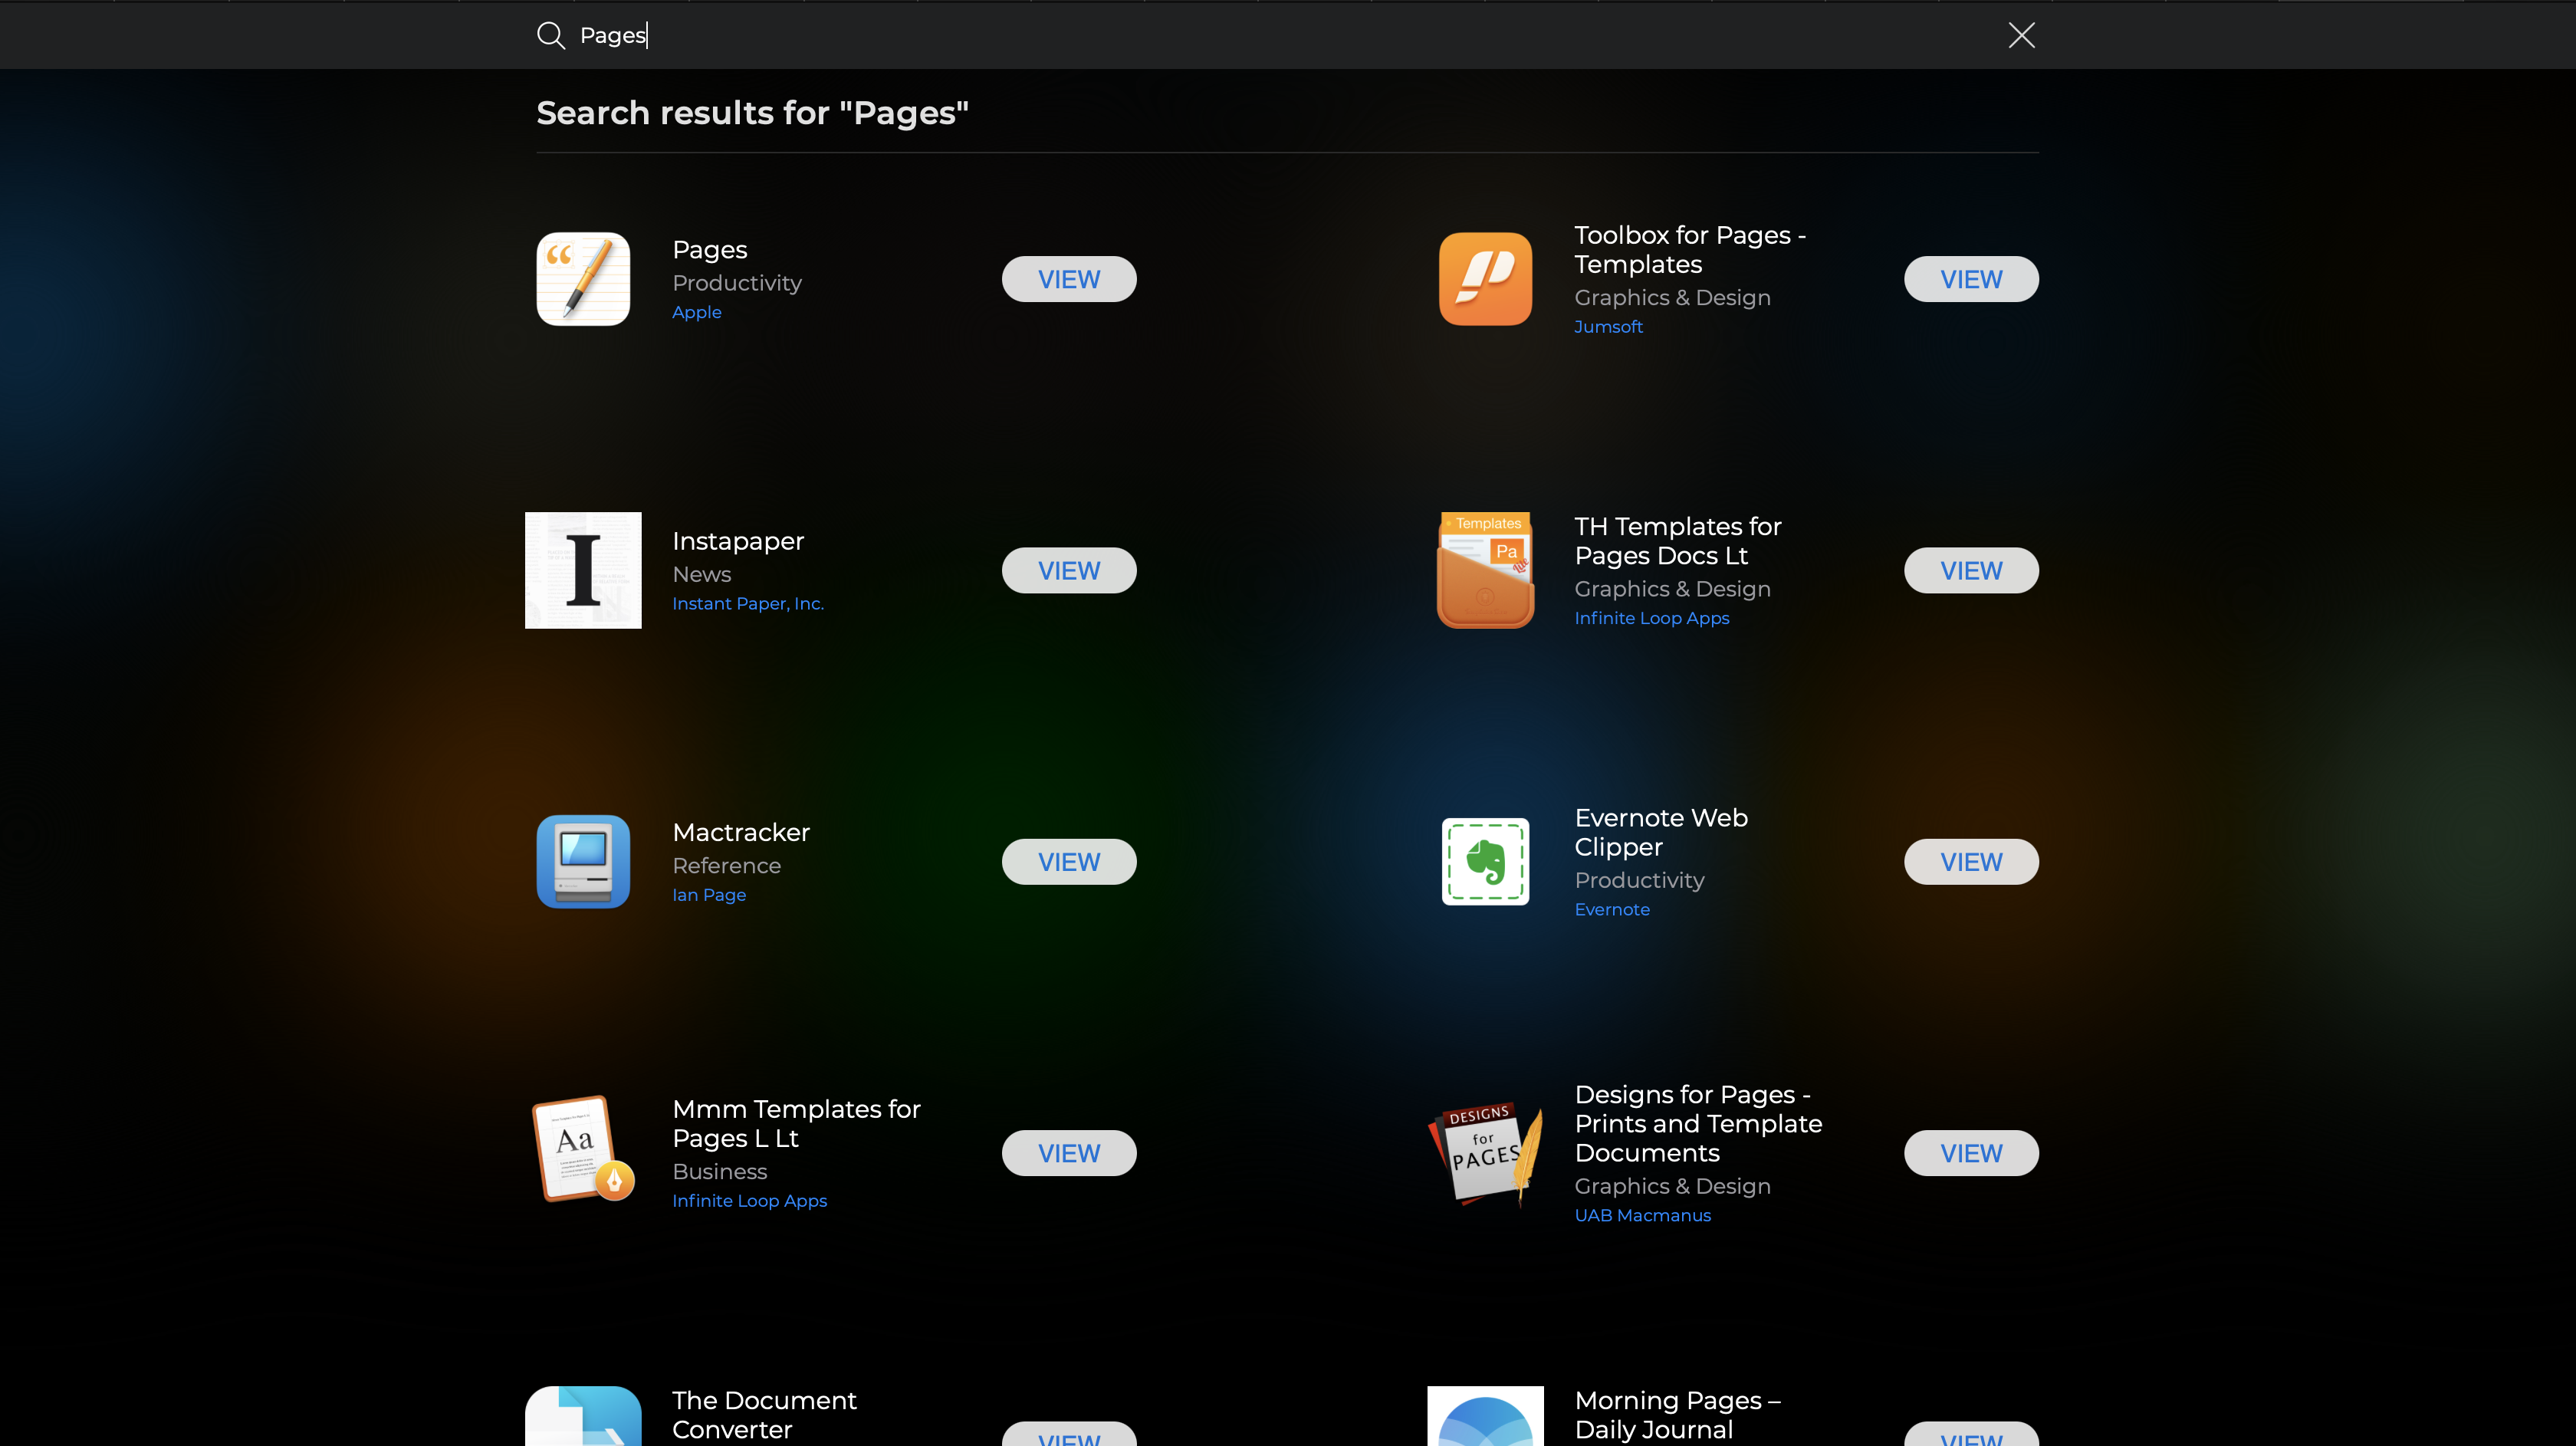Open Apple developer link
The width and height of the screenshot is (2576, 1446).
click(697, 312)
